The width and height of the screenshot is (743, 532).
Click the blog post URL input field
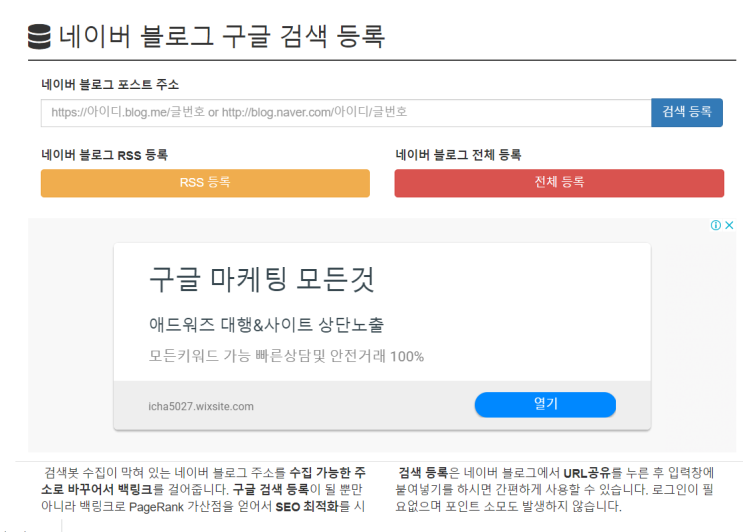(346, 113)
